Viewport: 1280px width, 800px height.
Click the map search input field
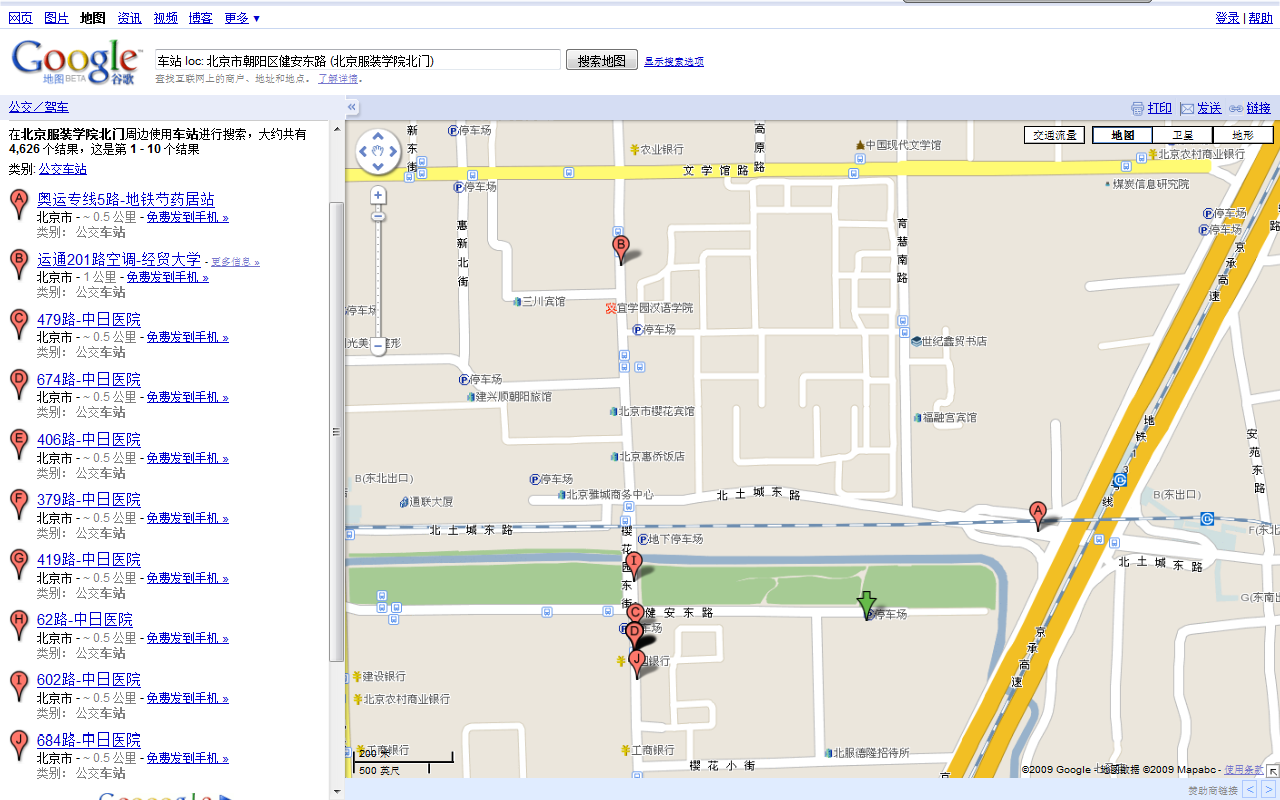click(x=357, y=60)
